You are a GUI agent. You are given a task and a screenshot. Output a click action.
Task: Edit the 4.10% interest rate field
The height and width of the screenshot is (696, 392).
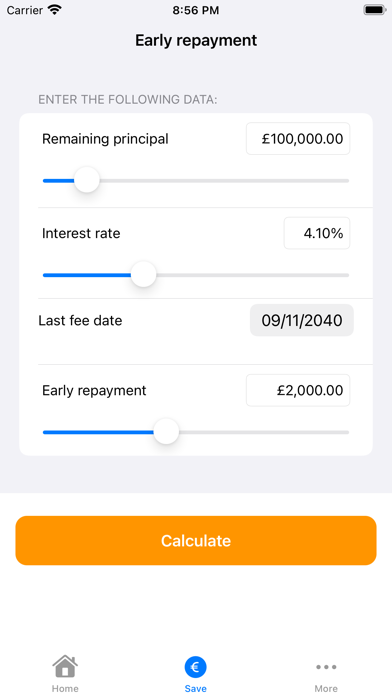click(317, 233)
